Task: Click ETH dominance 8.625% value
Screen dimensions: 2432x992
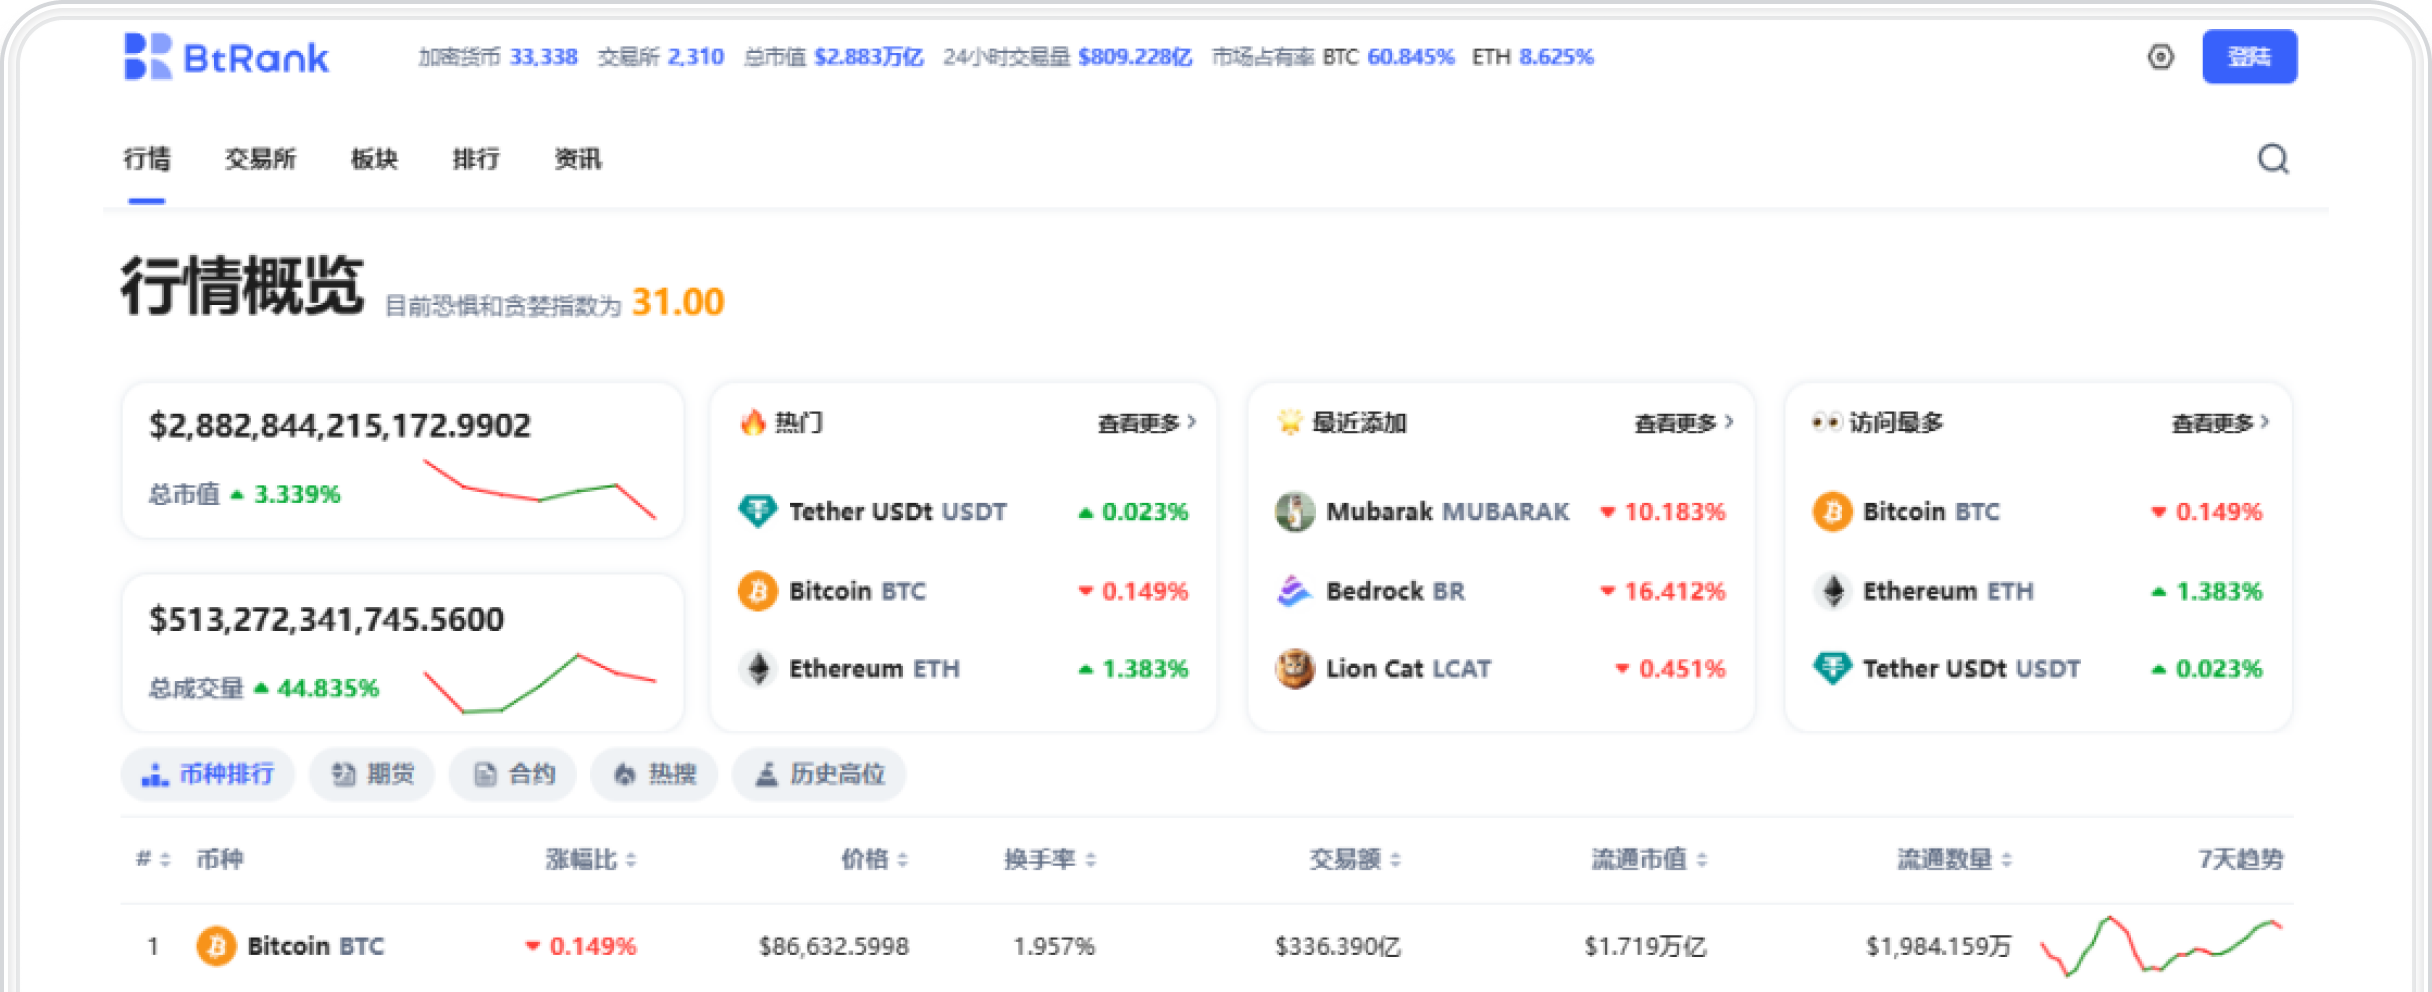Action: coord(1556,57)
